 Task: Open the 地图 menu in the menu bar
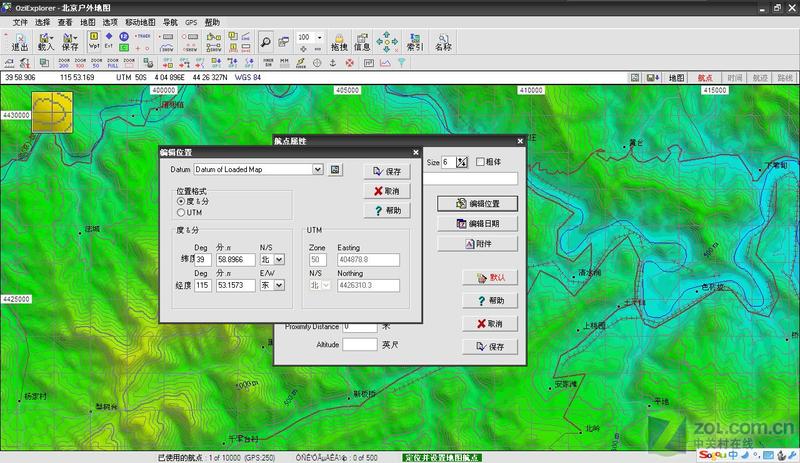87,22
